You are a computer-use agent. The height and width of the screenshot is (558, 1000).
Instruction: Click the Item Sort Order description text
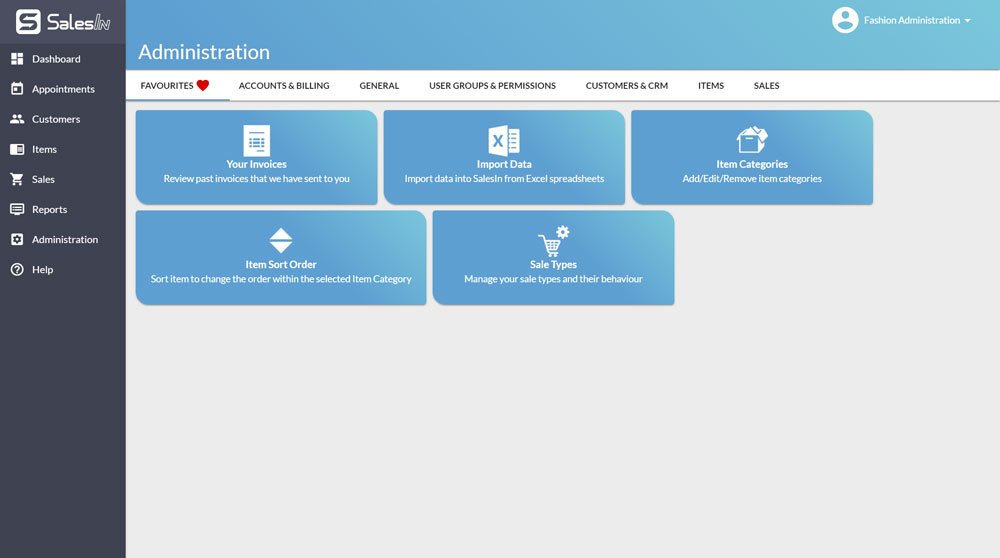point(281,279)
